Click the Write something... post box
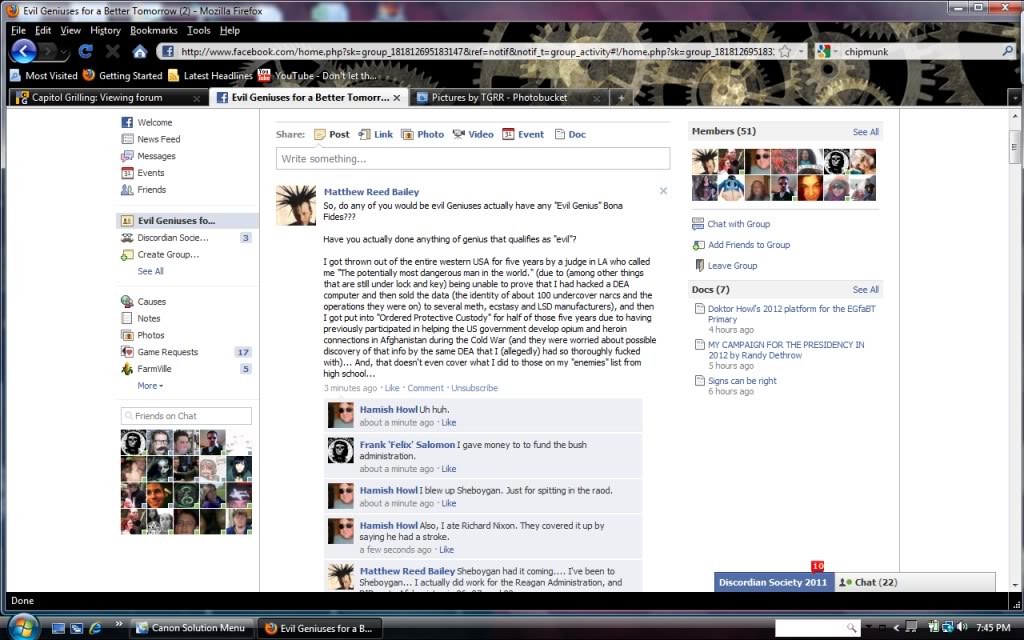Screen dimensions: 1024x640 (473, 159)
